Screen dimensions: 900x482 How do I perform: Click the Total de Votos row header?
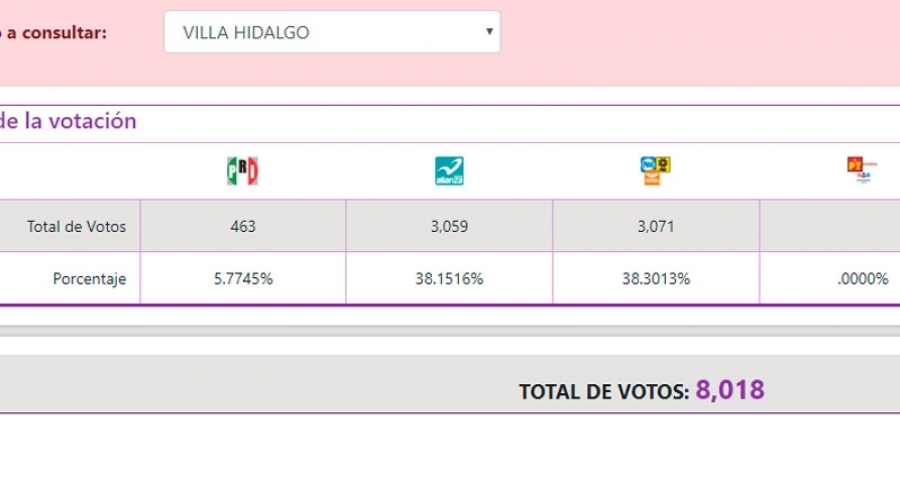77,226
